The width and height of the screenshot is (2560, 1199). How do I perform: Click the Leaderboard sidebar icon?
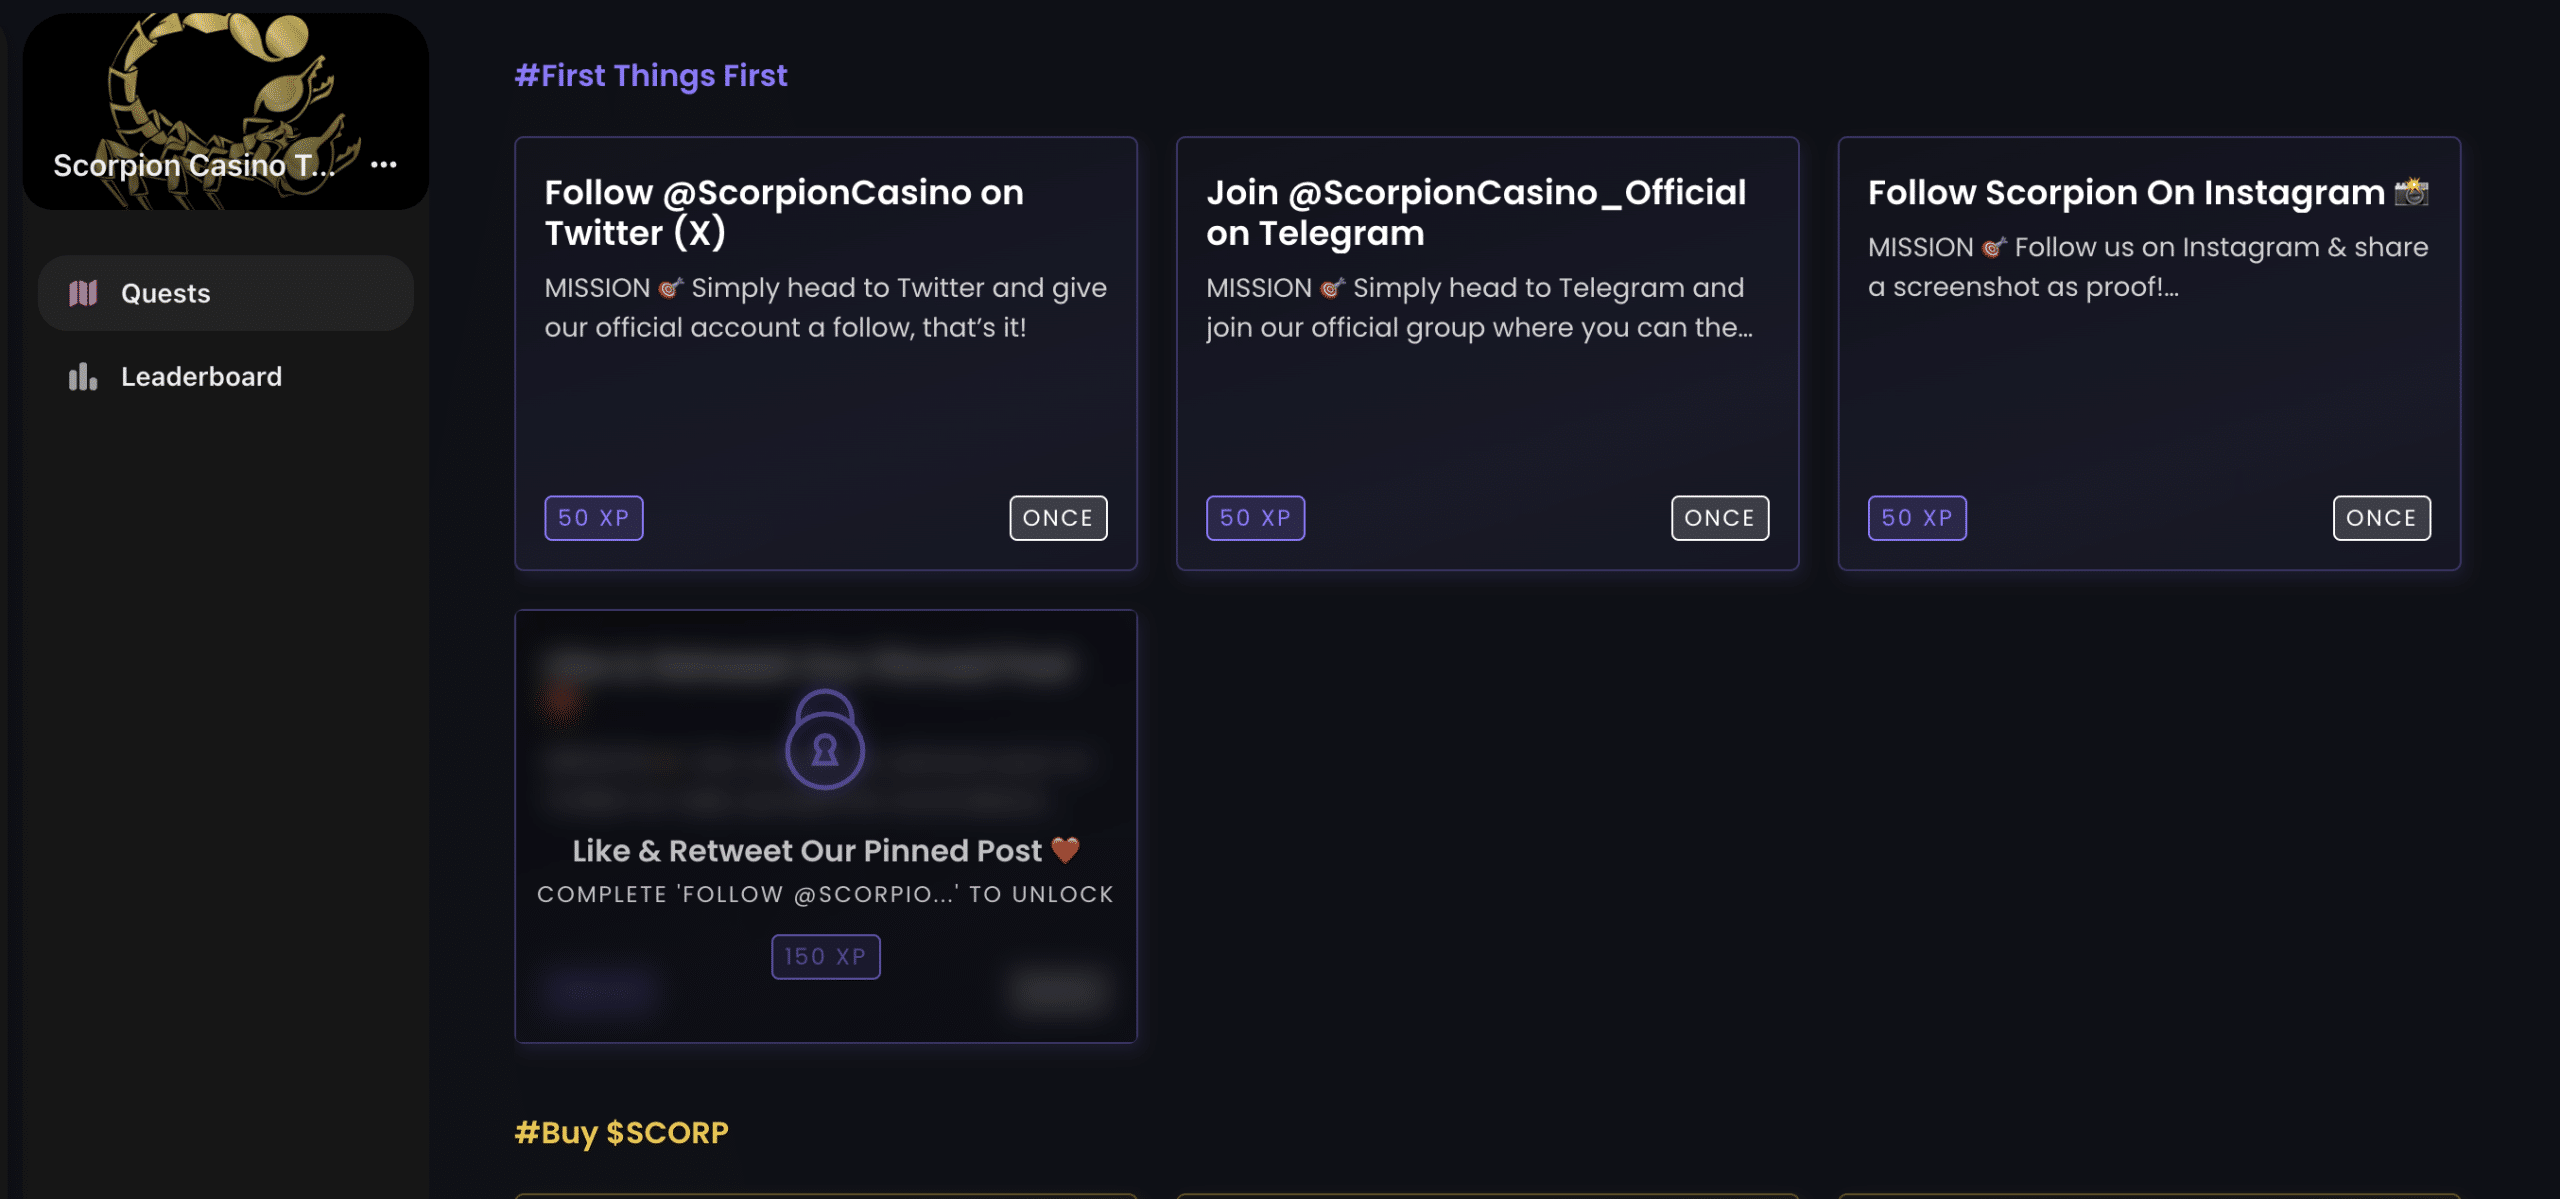(82, 376)
